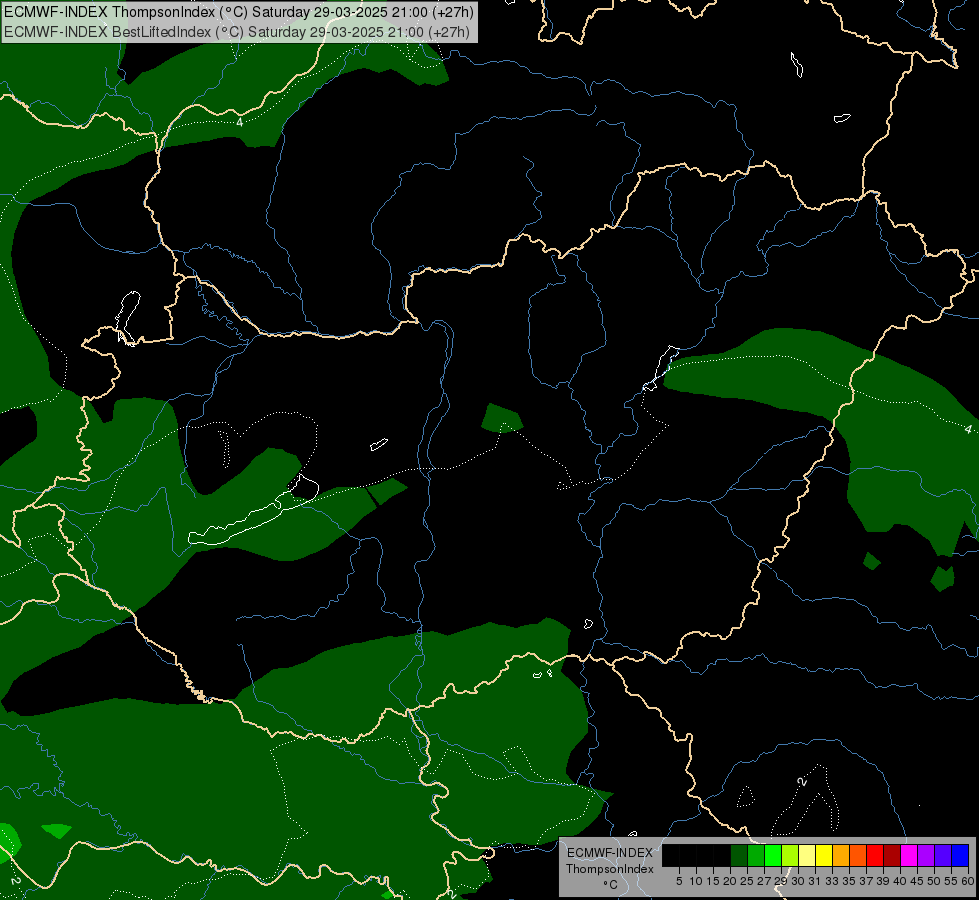Select the lime 29–30 legend swatch
Image resolution: width=979 pixels, height=900 pixels.
click(x=790, y=855)
